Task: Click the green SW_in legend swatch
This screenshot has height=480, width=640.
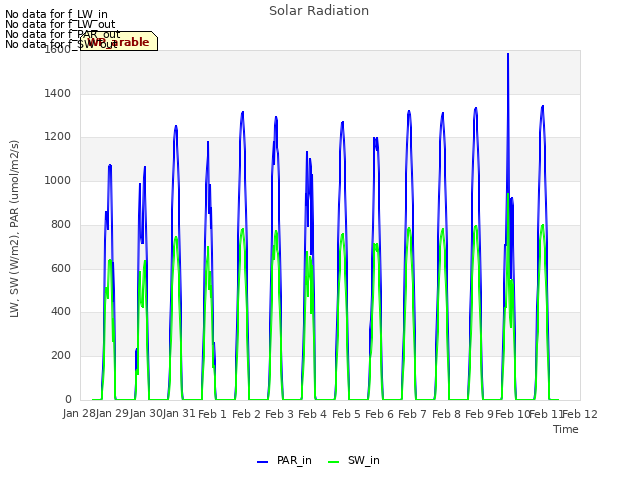Action: [x=333, y=462]
